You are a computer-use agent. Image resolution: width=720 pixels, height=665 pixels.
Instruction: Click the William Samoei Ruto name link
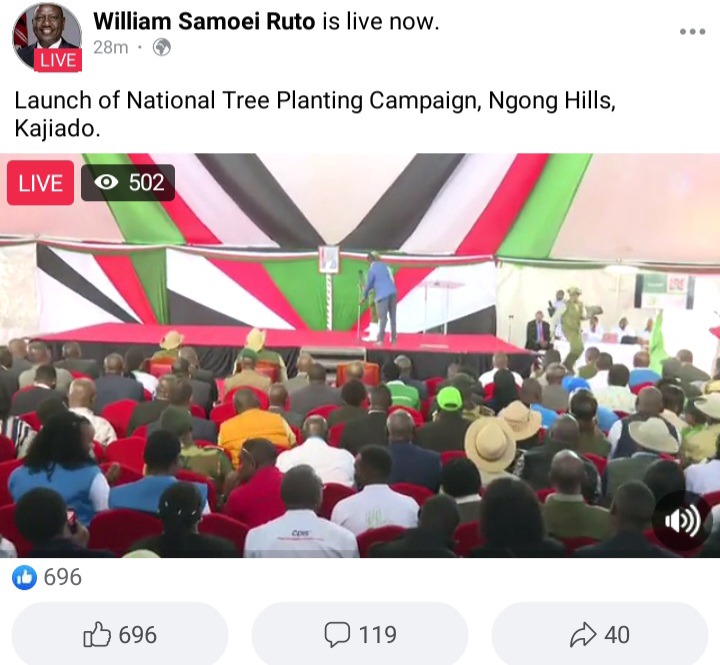point(204,22)
